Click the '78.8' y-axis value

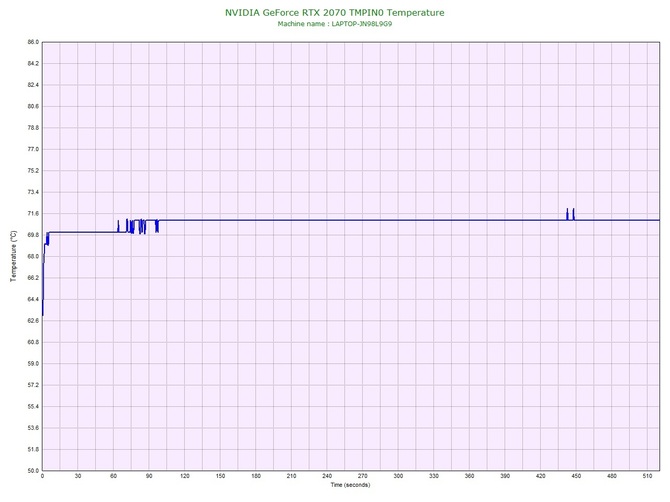[x=33, y=128]
